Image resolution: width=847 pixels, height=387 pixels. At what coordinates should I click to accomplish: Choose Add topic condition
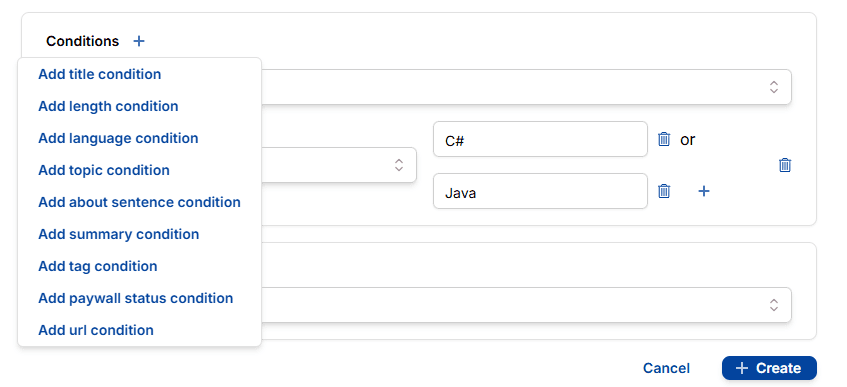coord(104,170)
